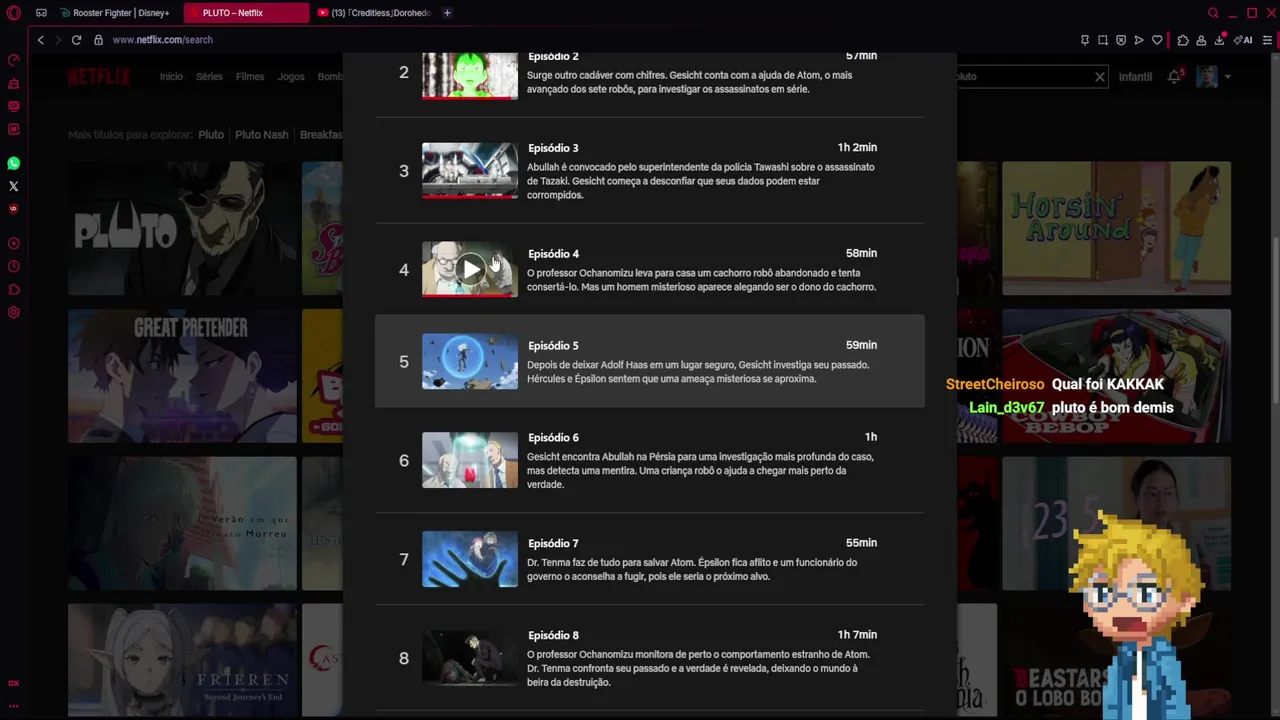
Task: Reload the Netflix page
Action: coord(76,40)
